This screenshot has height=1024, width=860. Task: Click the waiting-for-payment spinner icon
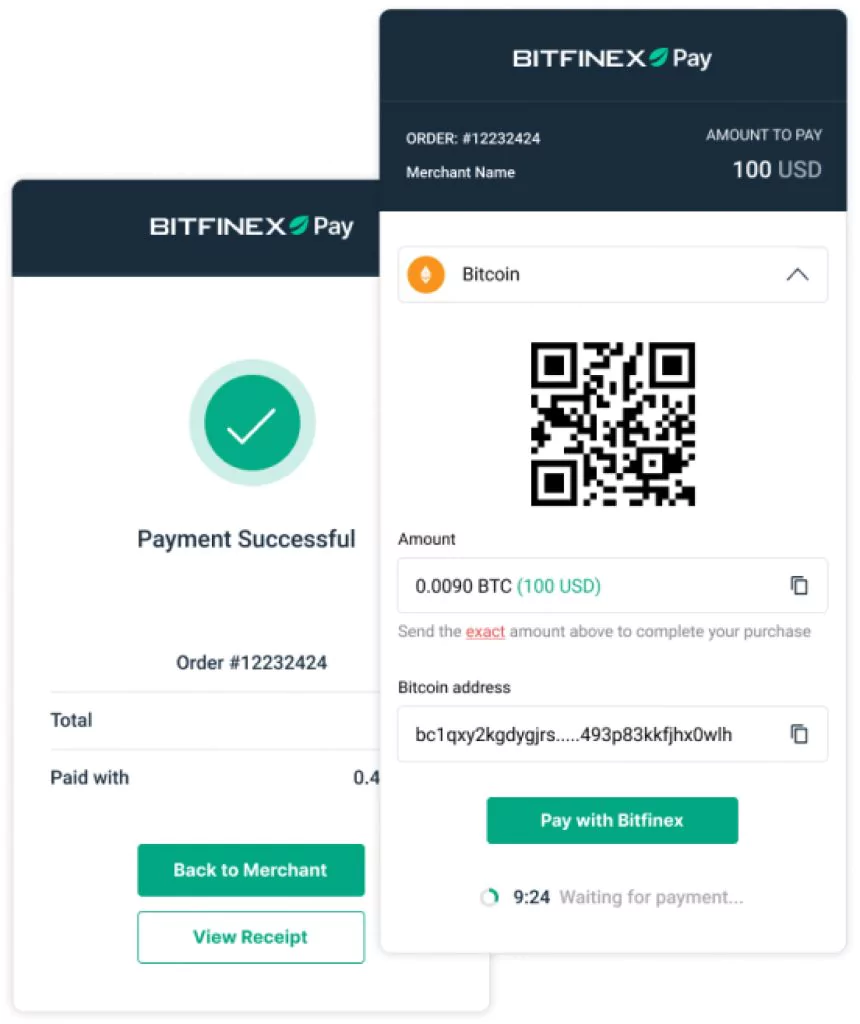489,897
